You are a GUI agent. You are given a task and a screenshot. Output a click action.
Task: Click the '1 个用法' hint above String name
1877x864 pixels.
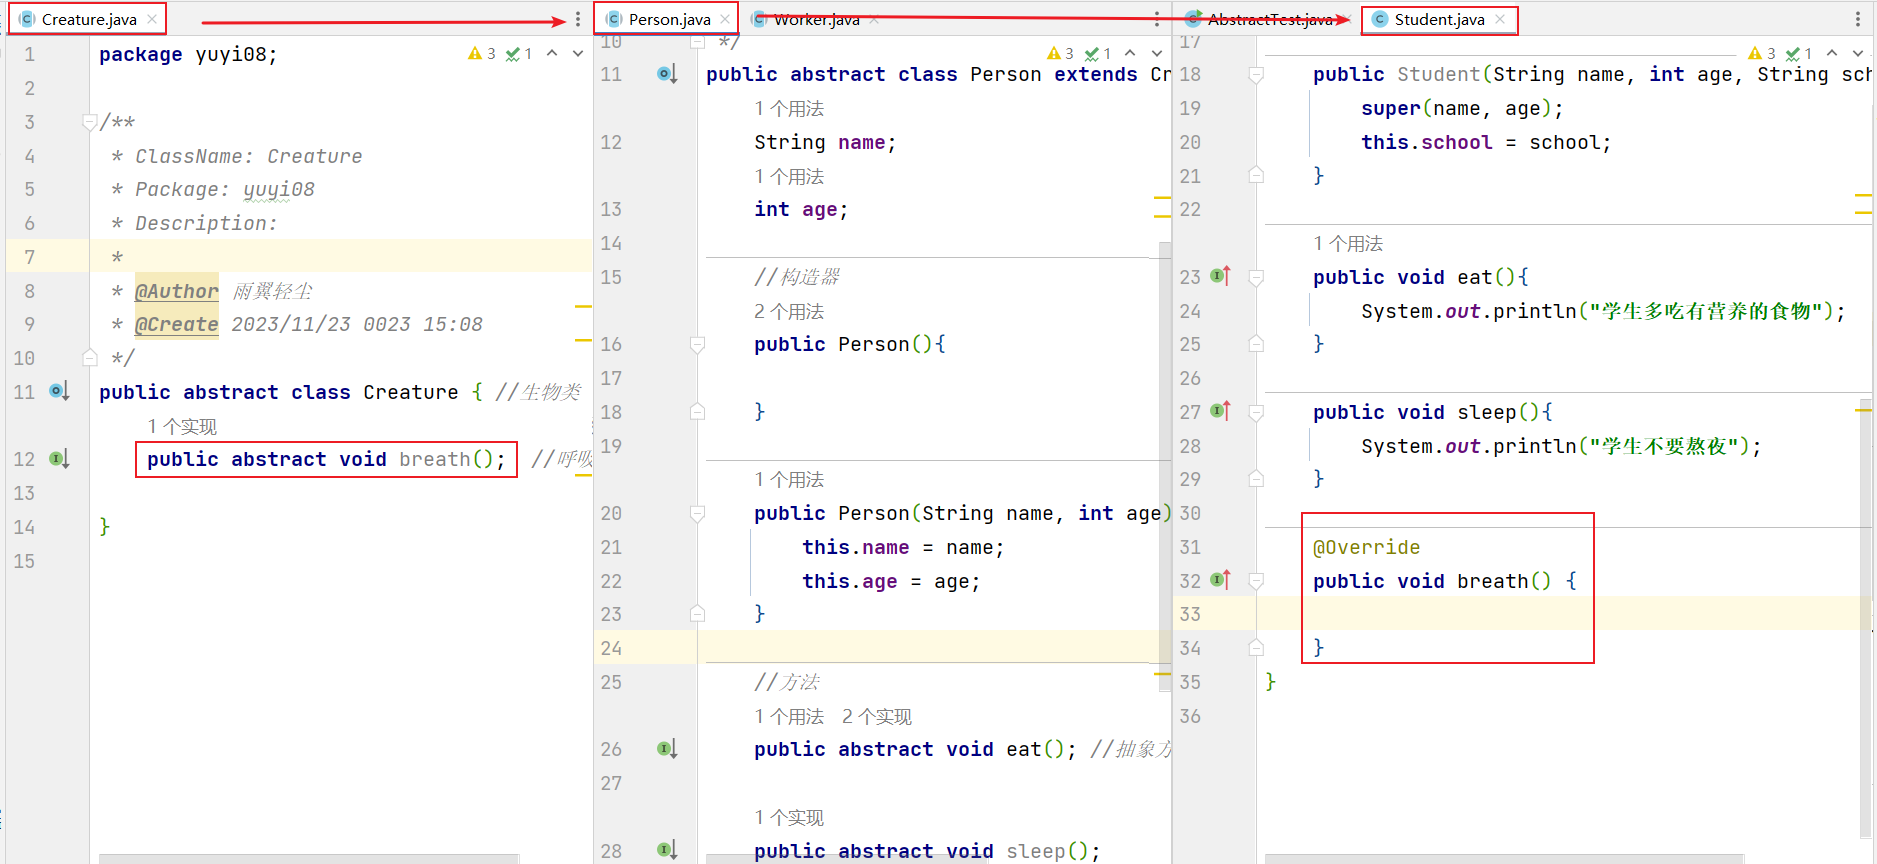point(789,108)
